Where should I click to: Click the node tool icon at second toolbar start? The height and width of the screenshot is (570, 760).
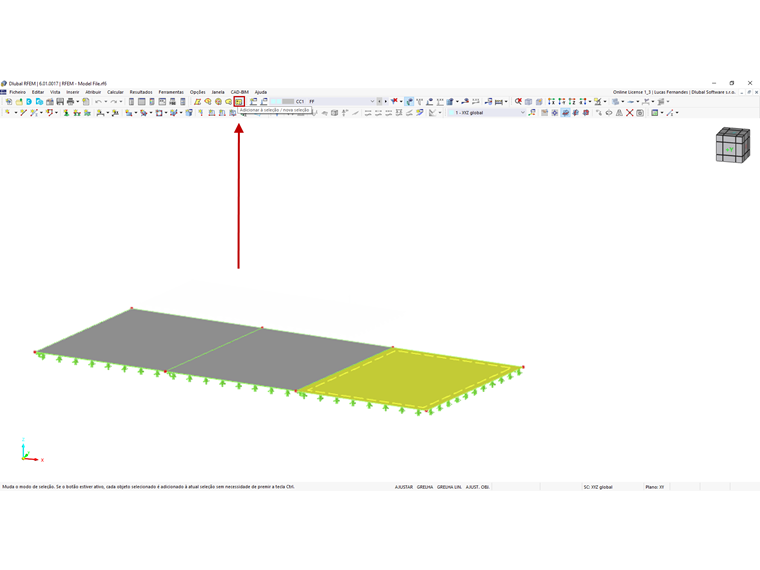[x=8, y=112]
